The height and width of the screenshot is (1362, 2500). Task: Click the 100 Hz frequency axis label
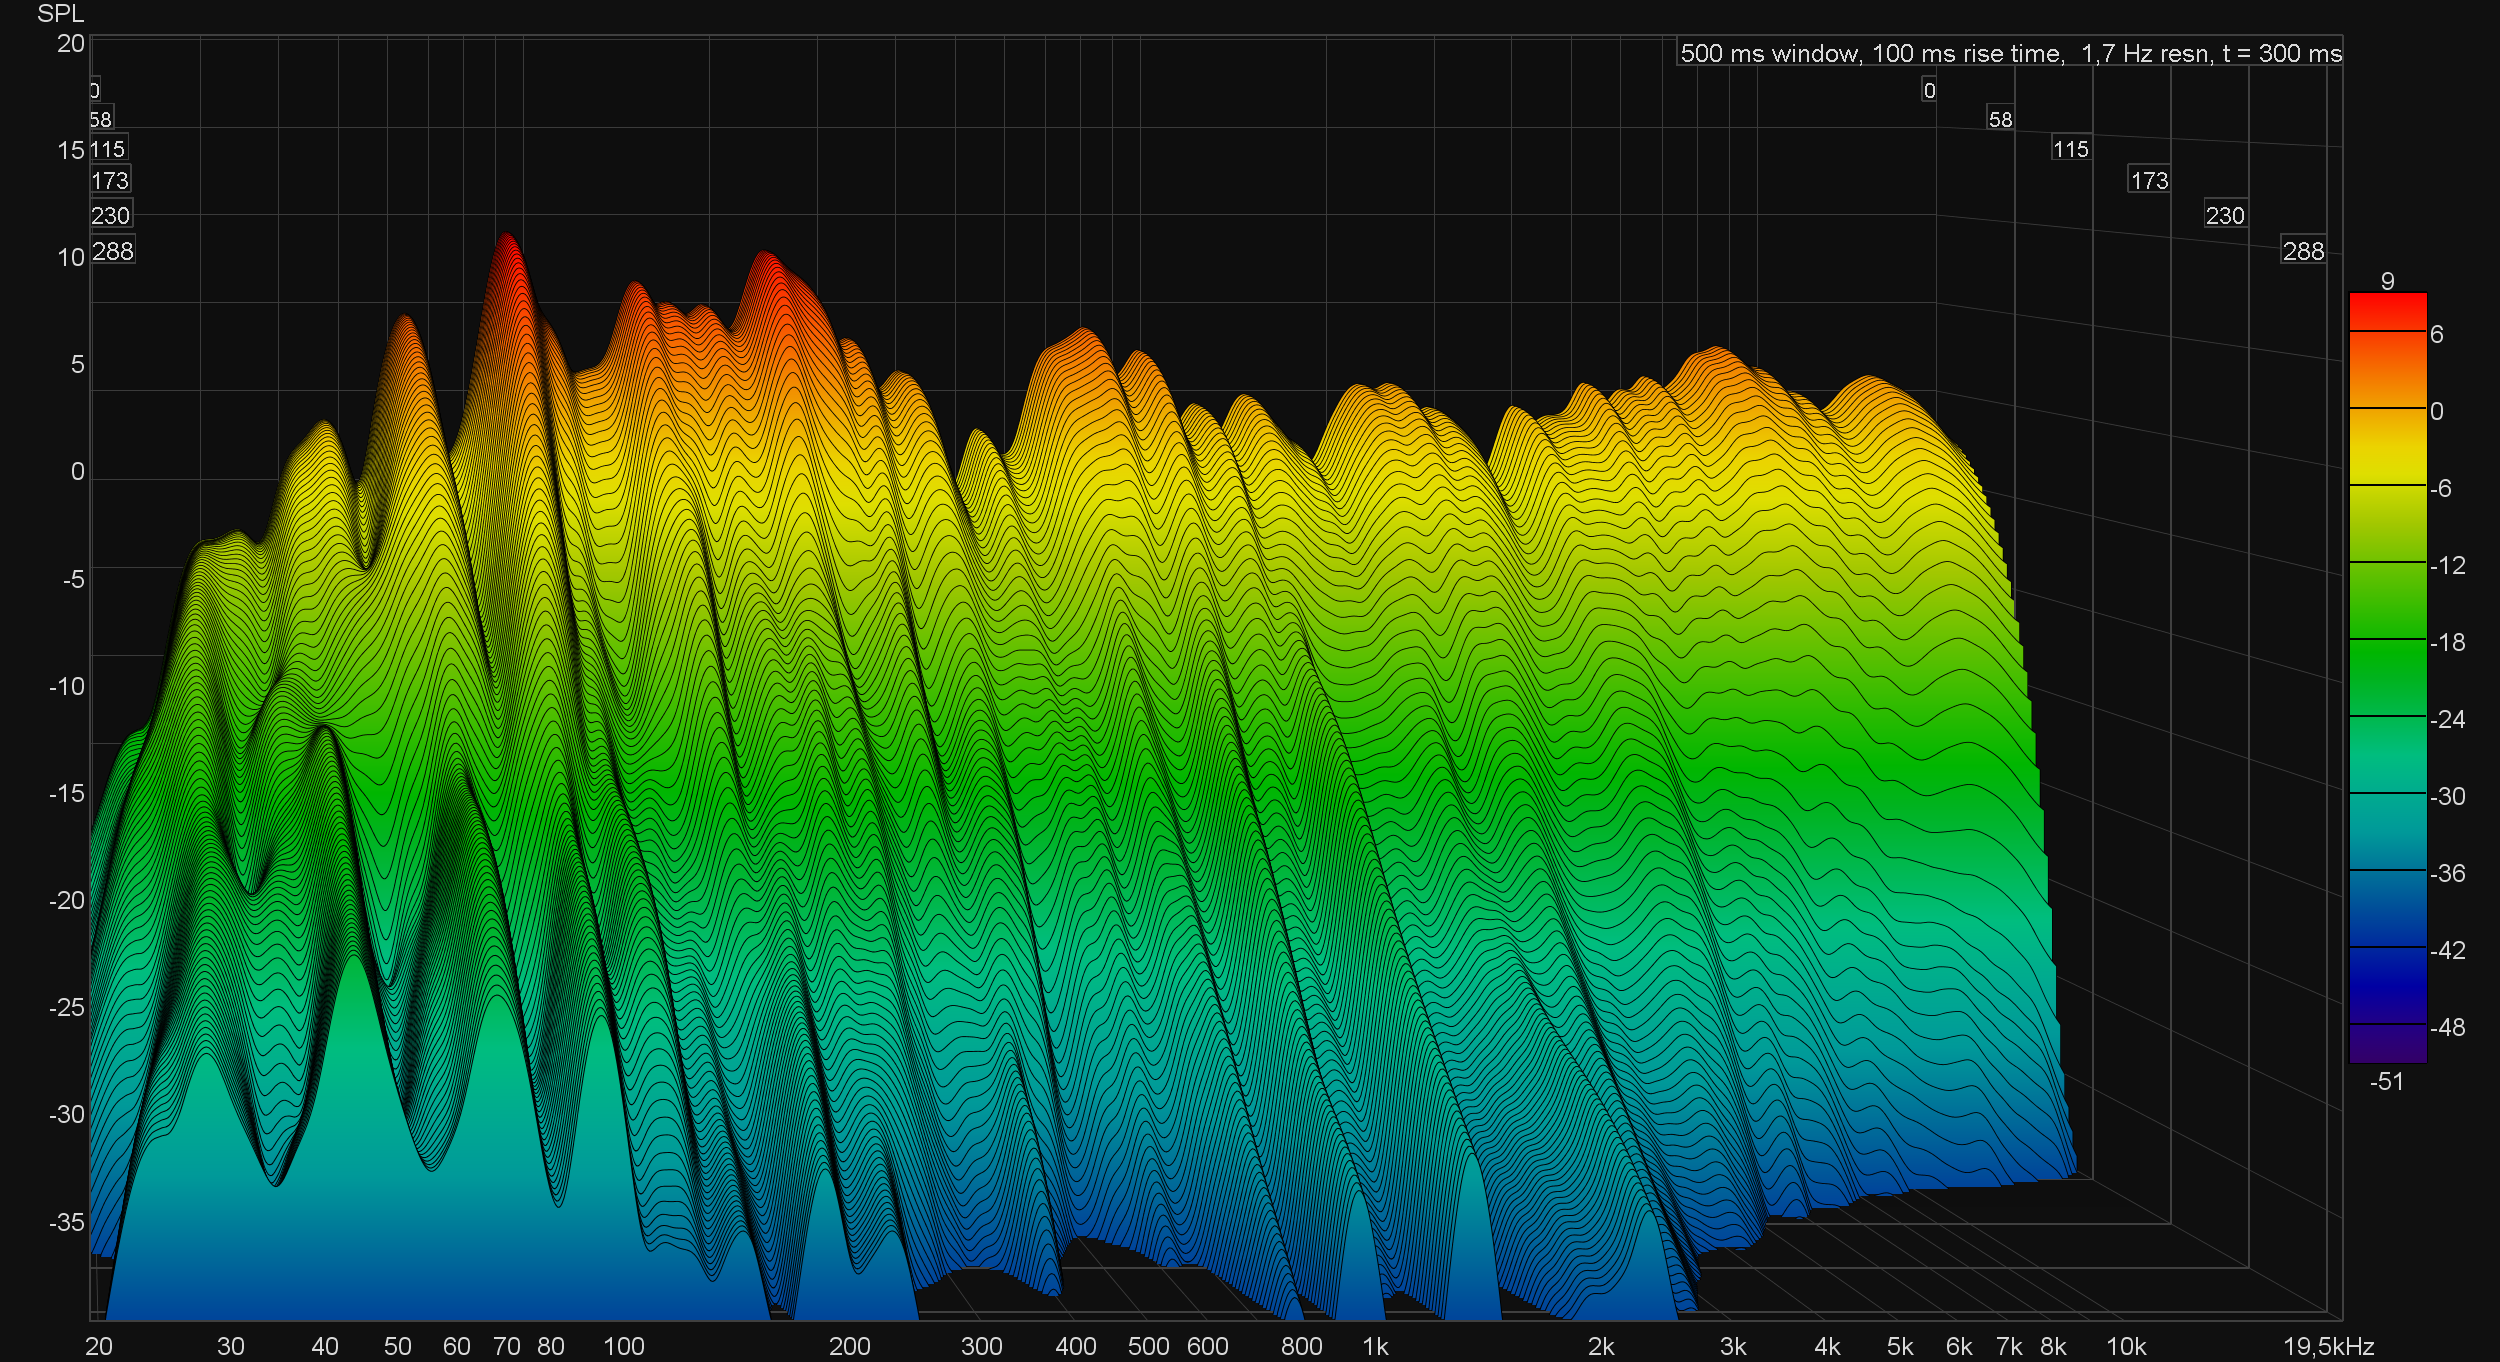point(623,1346)
